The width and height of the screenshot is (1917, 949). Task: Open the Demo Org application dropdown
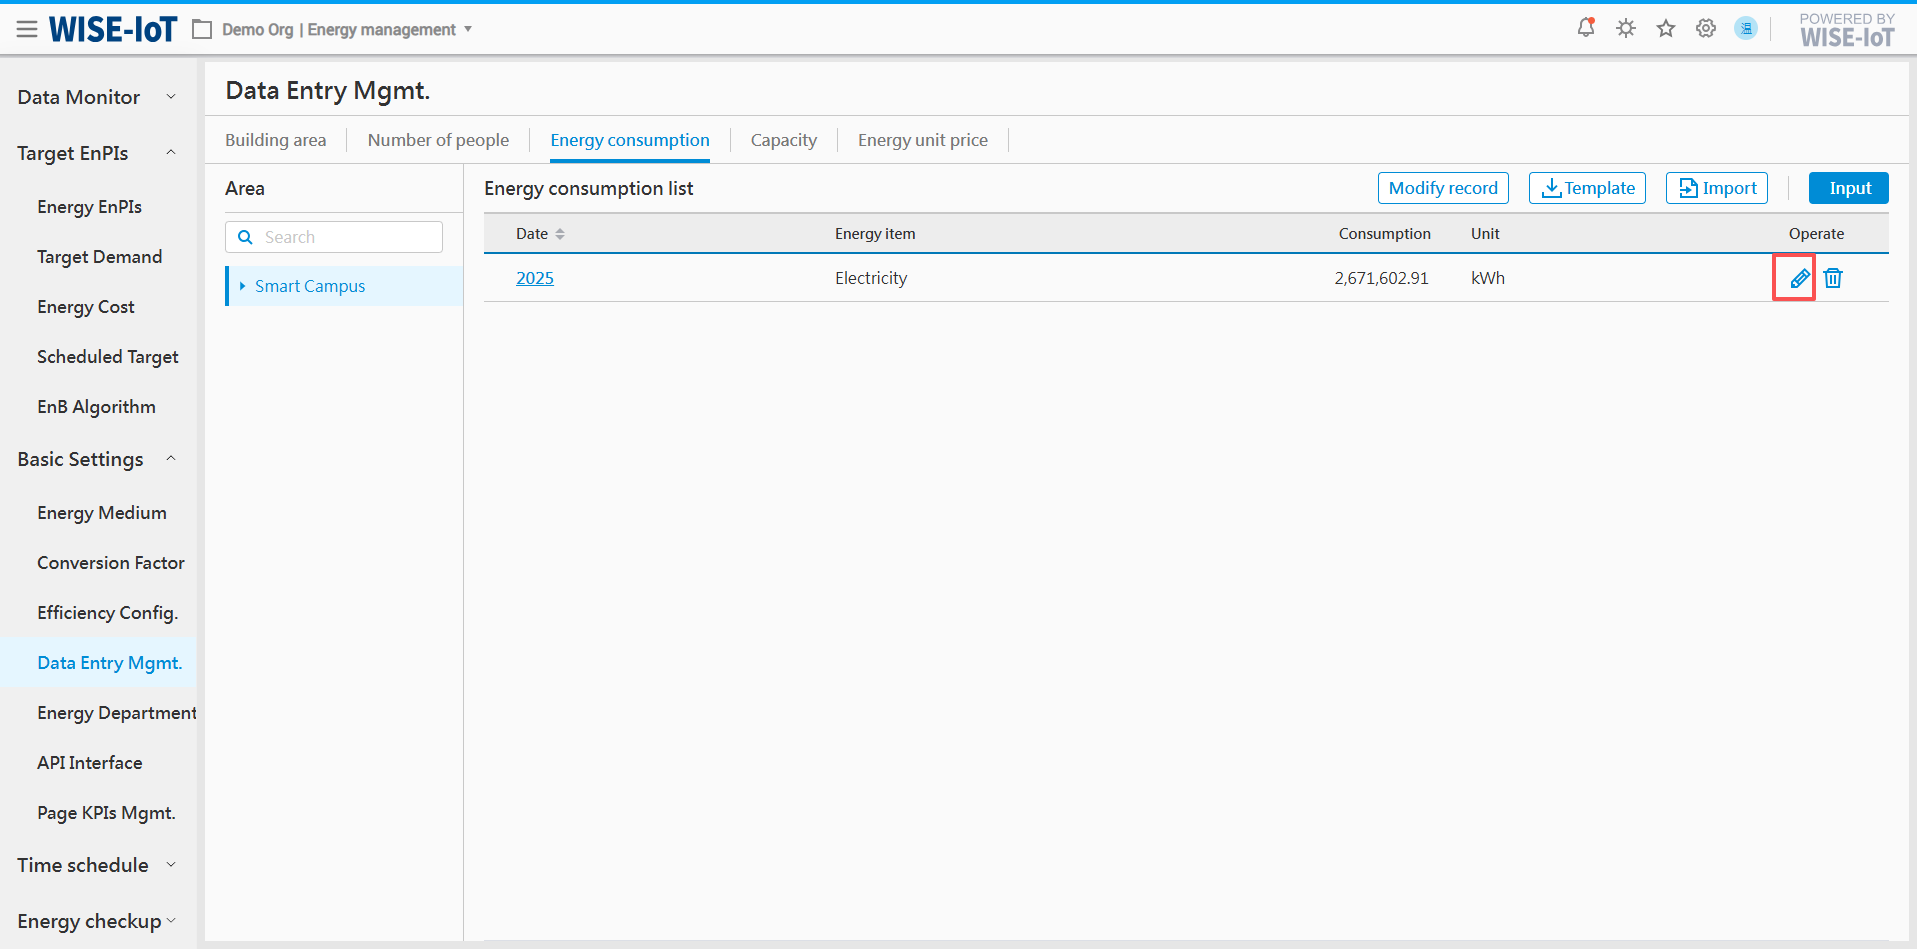tap(467, 30)
